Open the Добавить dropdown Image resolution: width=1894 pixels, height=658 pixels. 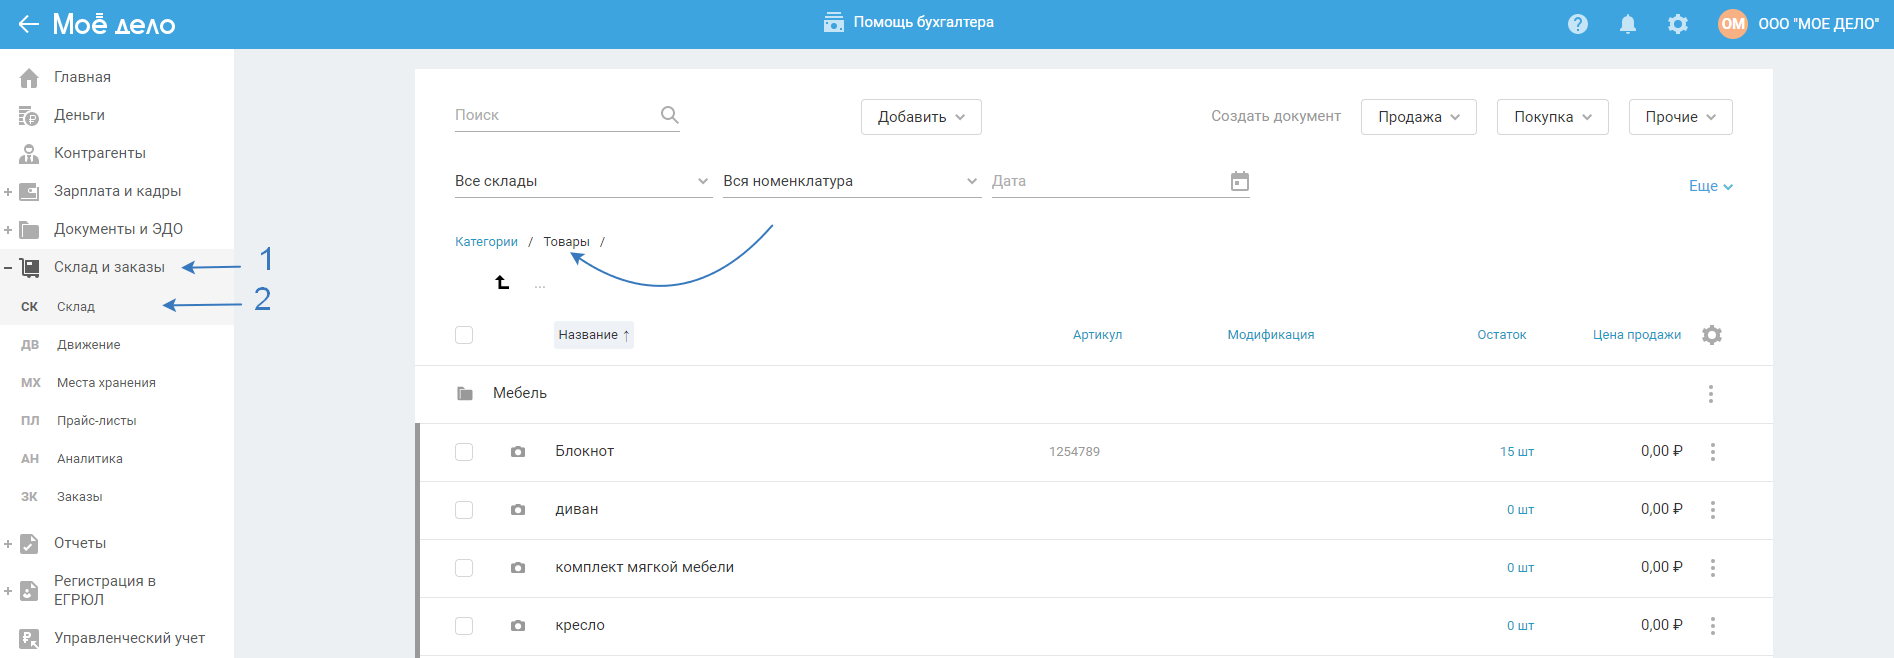pos(920,117)
